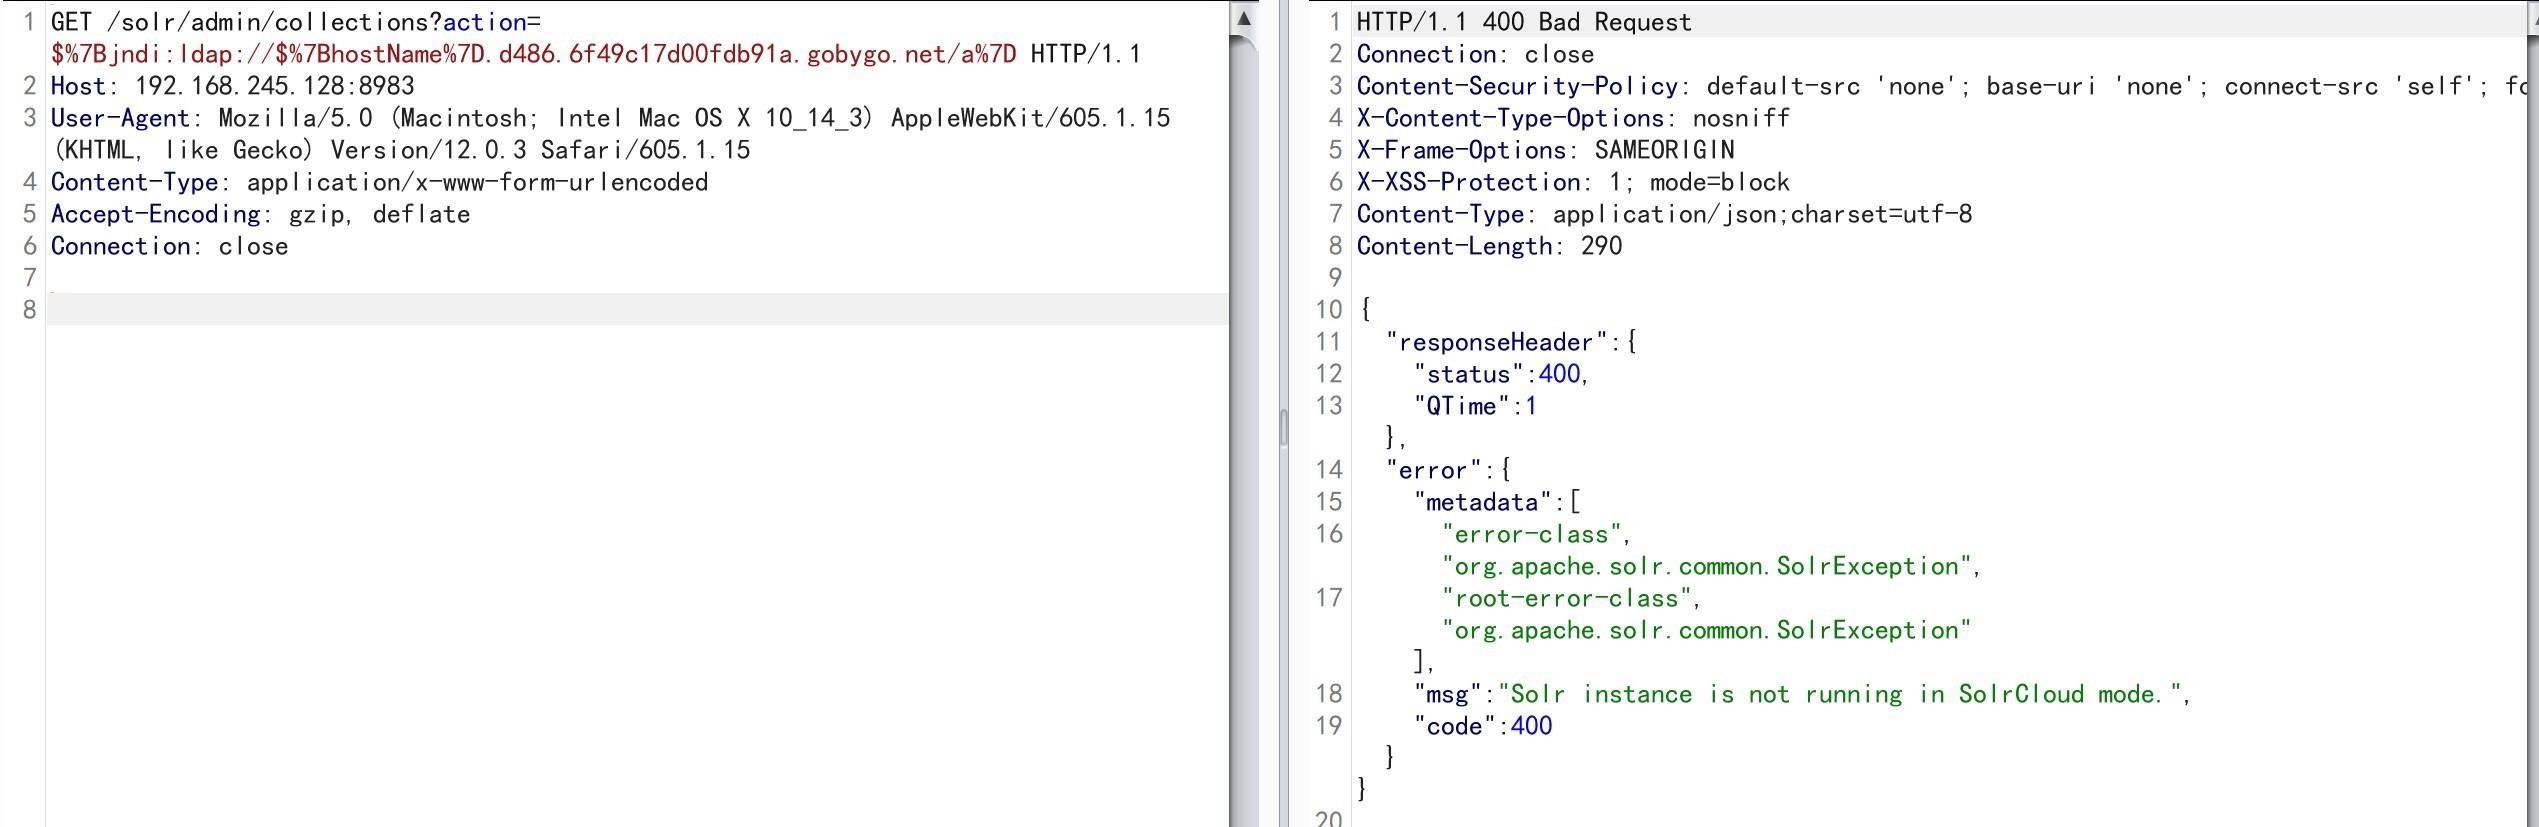Click SolrException value below "error-class"
The image size is (2539, 827).
click(1706, 566)
